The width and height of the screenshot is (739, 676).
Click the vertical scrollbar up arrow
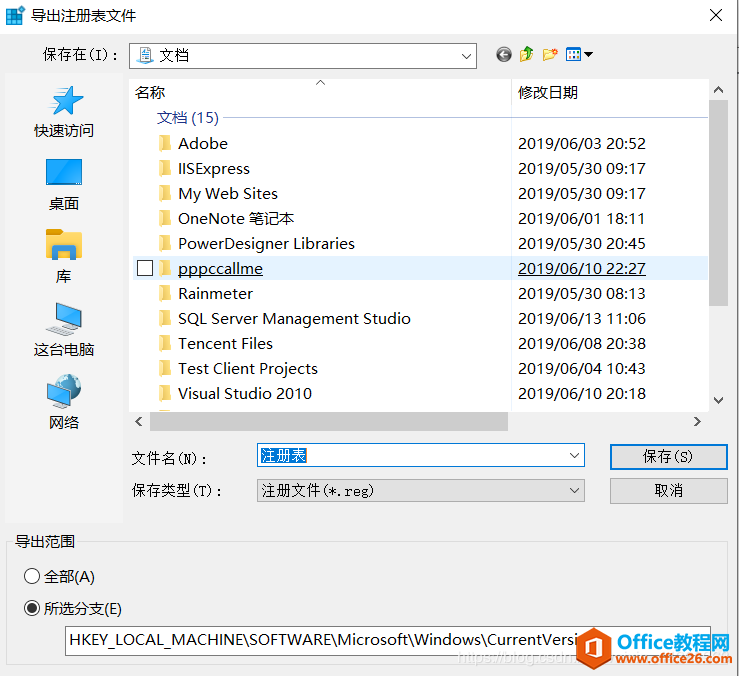[718, 90]
